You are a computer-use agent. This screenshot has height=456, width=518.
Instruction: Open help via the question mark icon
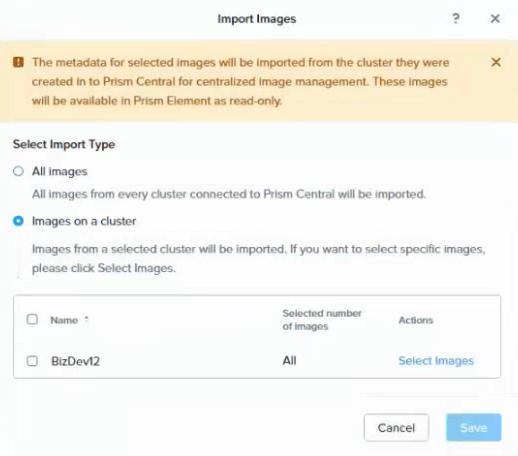(456, 18)
